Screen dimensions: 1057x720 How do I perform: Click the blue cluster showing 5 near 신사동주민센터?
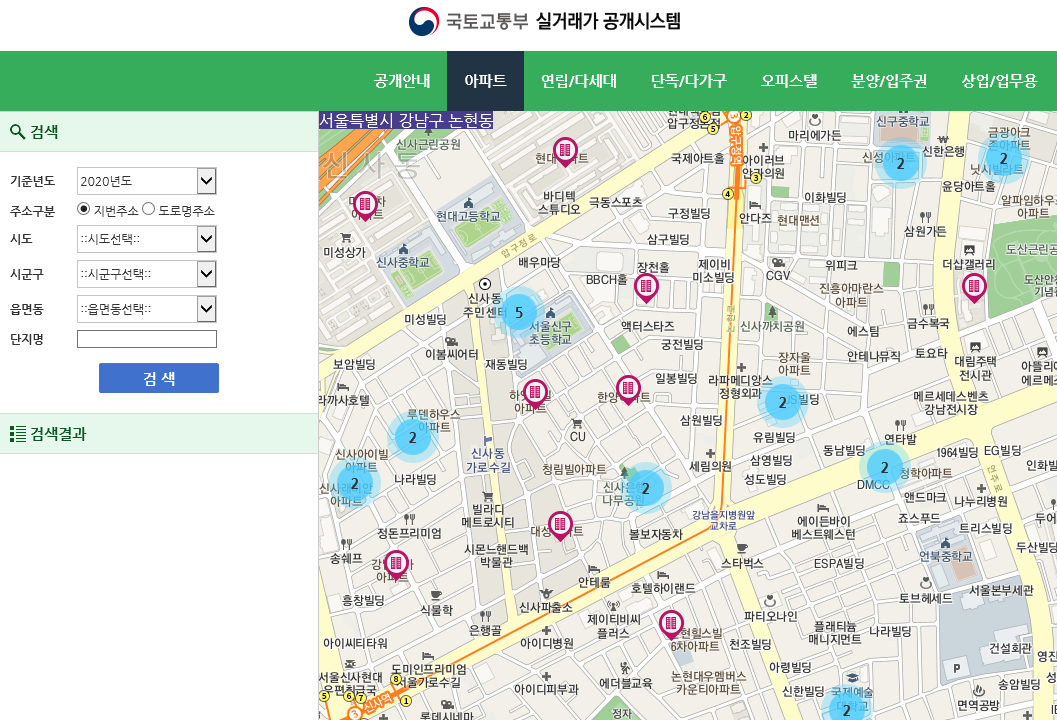click(521, 311)
